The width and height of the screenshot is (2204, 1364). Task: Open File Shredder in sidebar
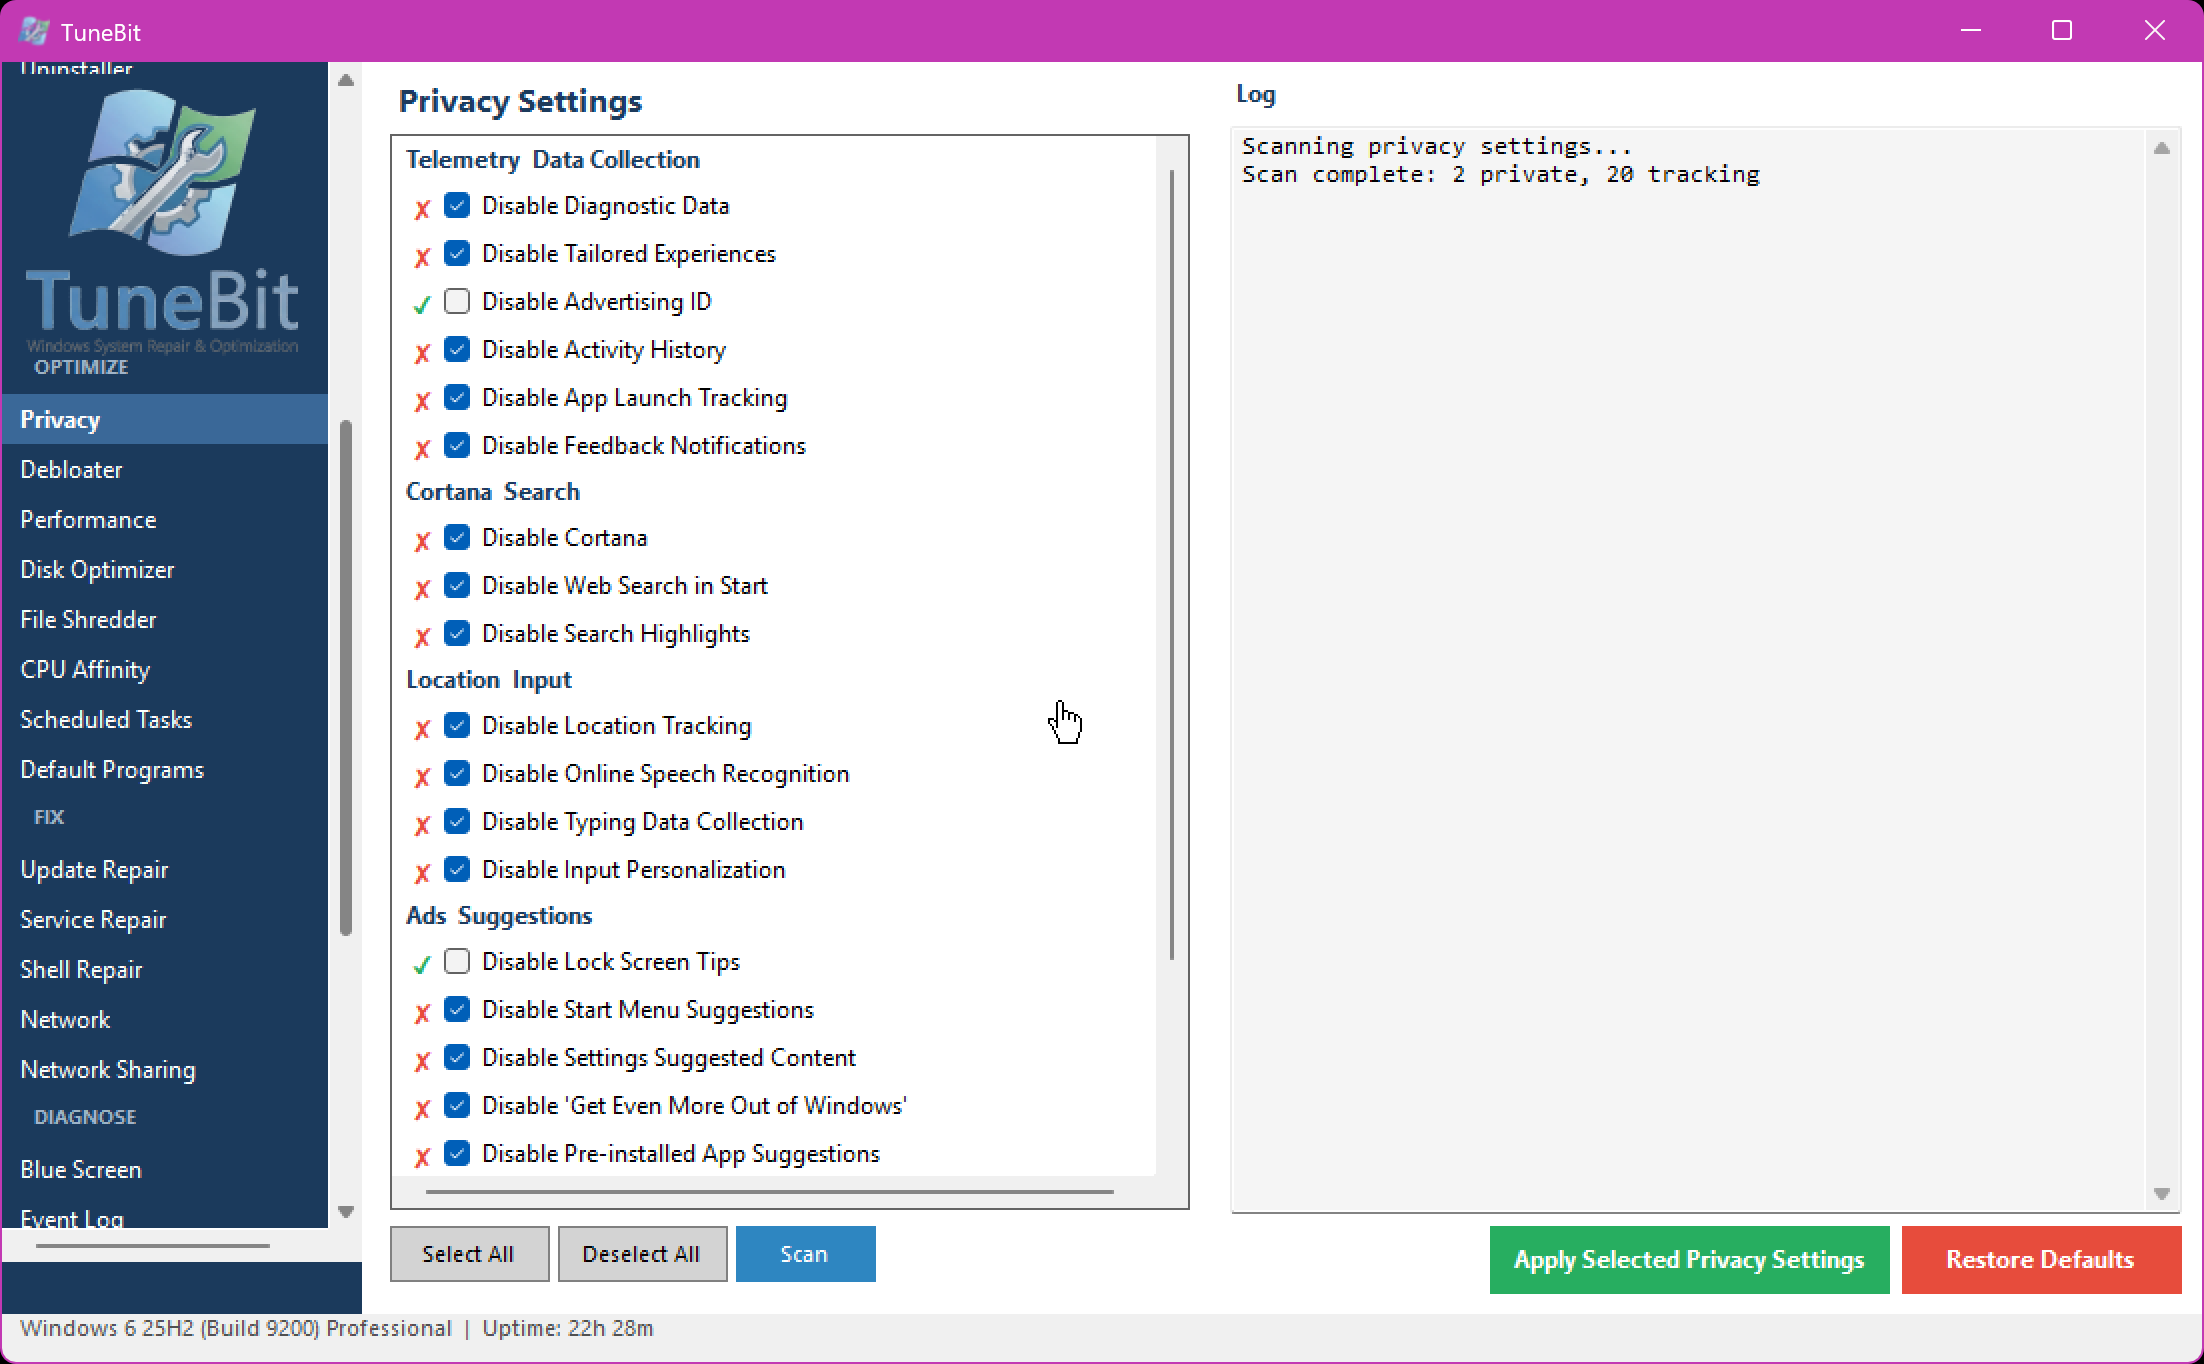(x=165, y=619)
